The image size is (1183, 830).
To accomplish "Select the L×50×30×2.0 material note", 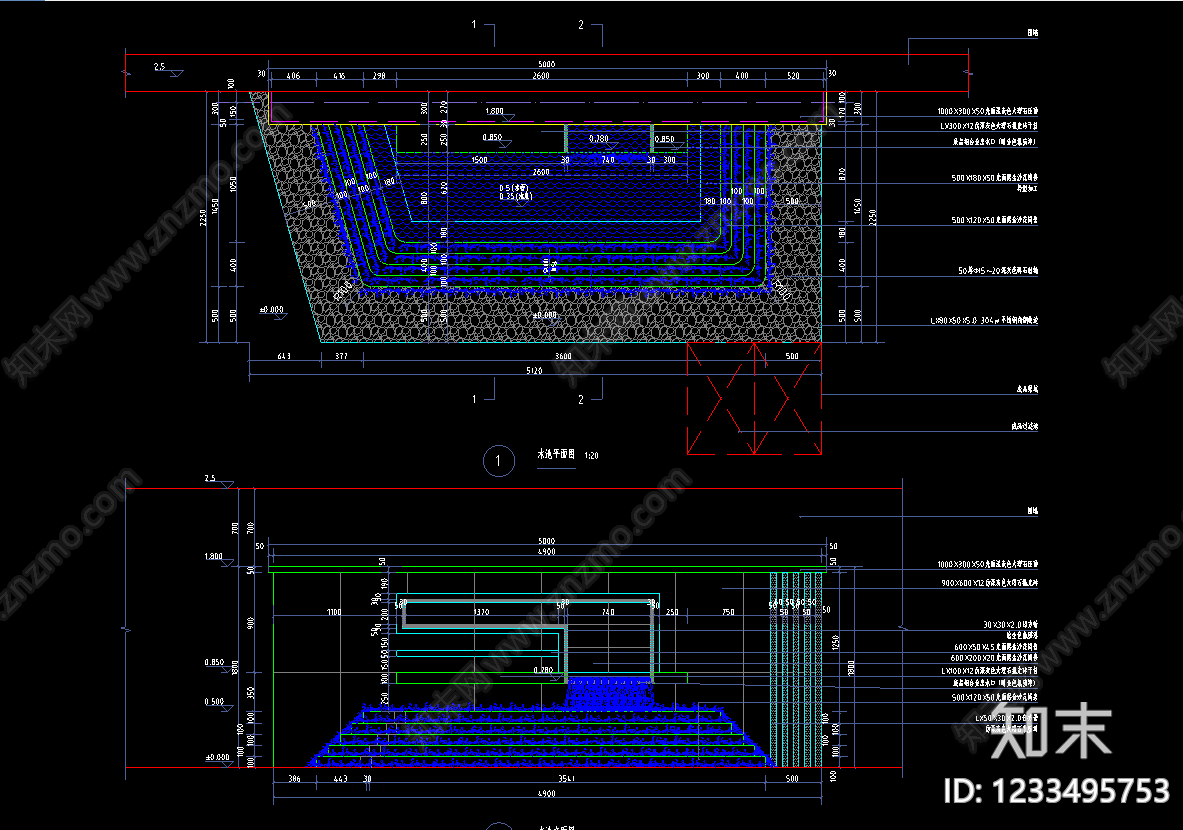I will [1006, 718].
